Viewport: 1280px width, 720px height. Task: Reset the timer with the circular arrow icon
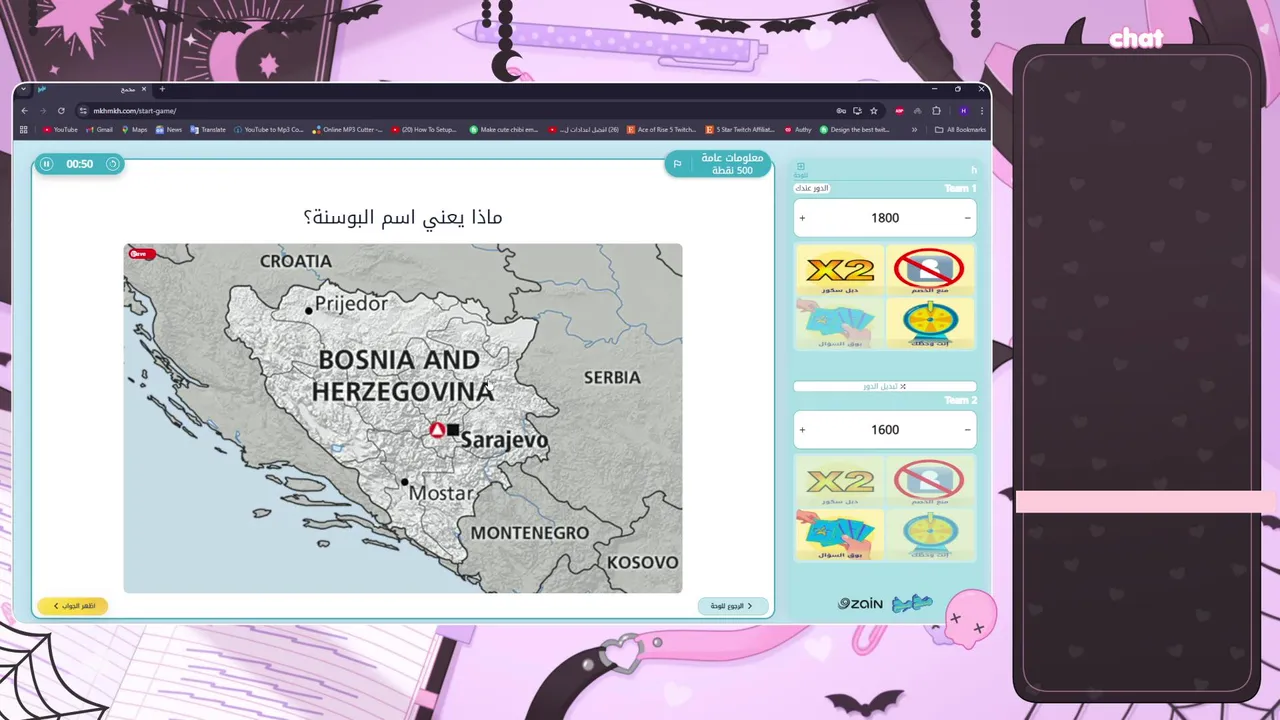(x=113, y=164)
